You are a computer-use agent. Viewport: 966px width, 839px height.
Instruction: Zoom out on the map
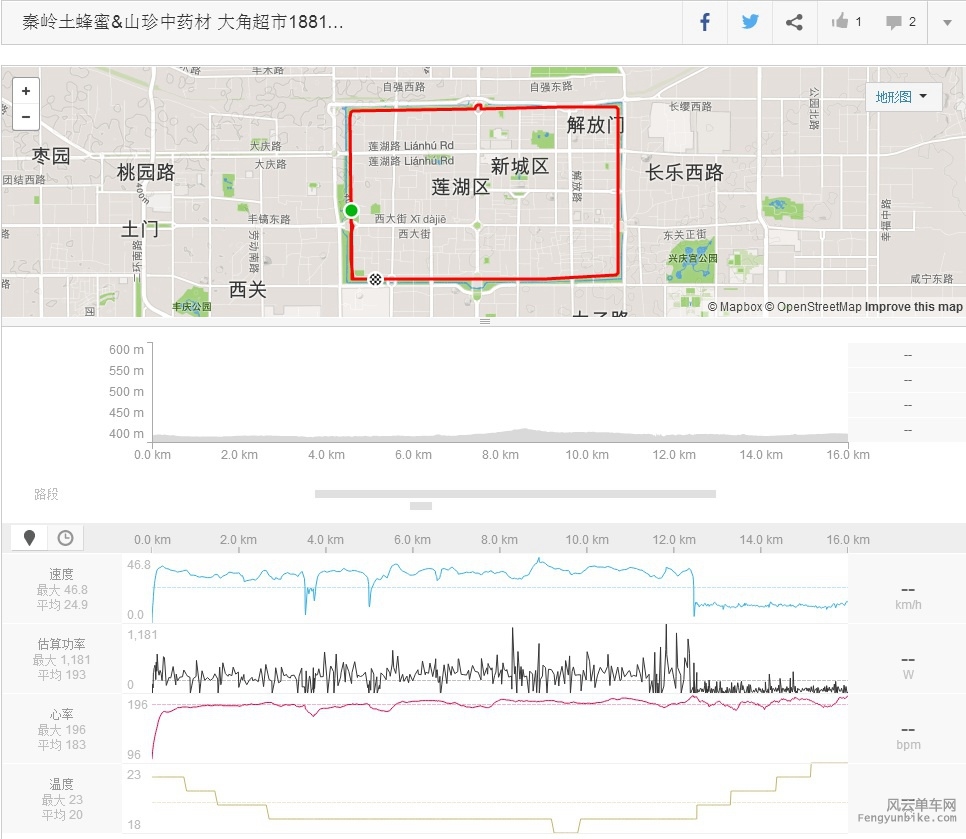coord(25,116)
